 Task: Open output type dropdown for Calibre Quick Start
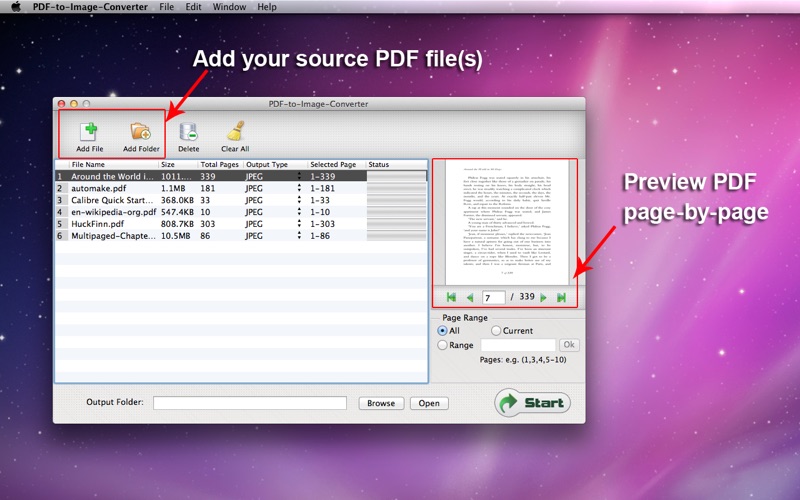[299, 200]
